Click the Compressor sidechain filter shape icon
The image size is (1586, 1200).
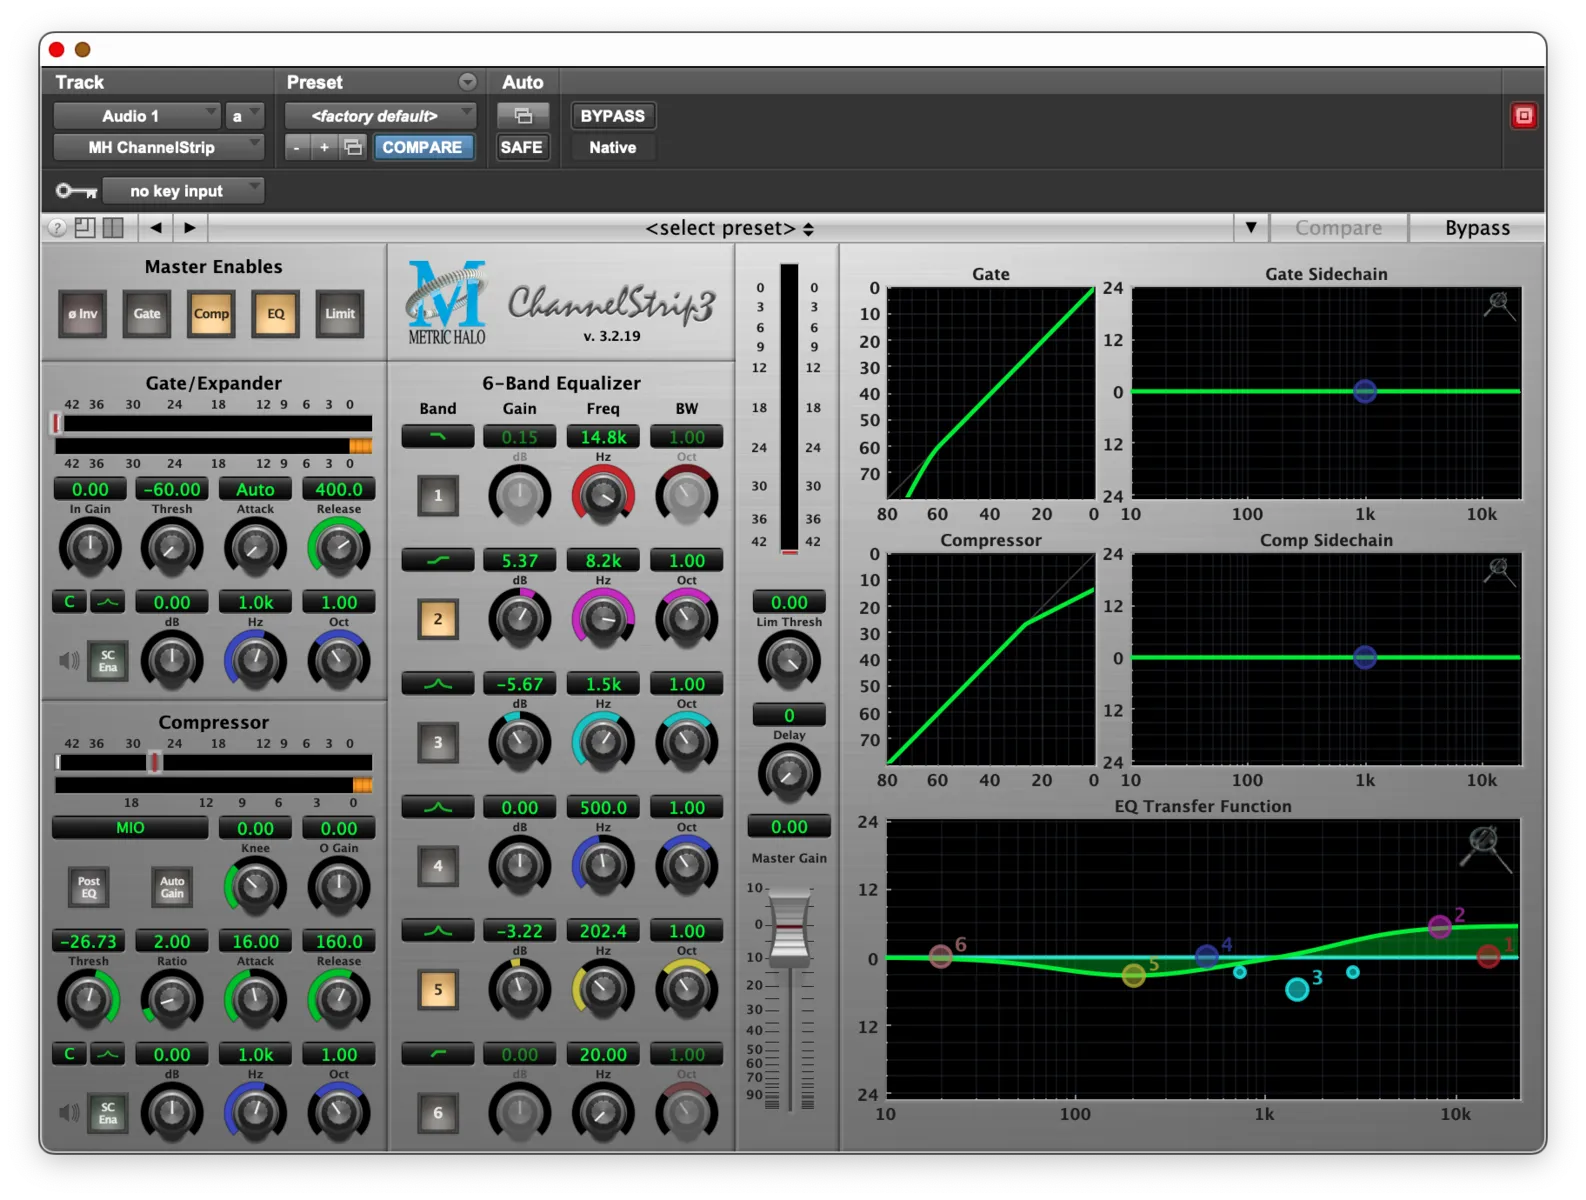pos(108,1054)
